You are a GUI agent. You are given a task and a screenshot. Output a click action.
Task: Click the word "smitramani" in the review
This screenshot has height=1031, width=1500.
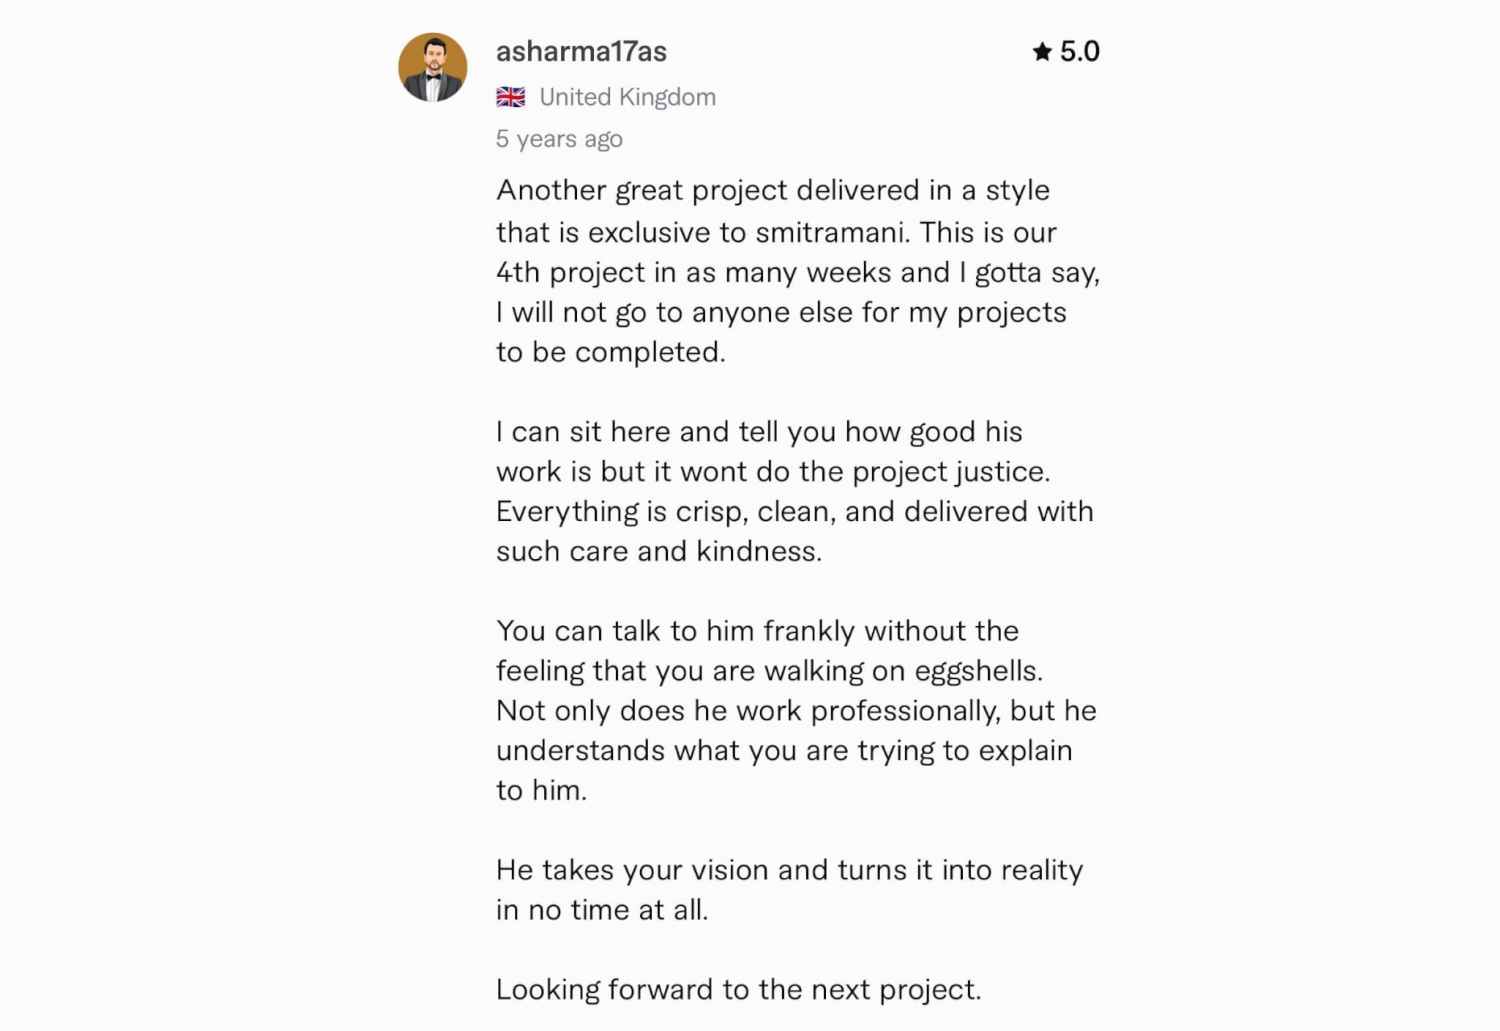pyautogui.click(x=832, y=232)
